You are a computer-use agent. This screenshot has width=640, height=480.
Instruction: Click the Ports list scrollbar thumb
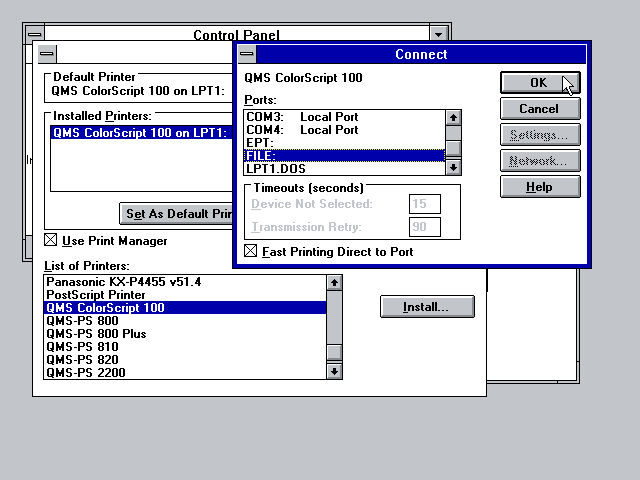tap(453, 148)
